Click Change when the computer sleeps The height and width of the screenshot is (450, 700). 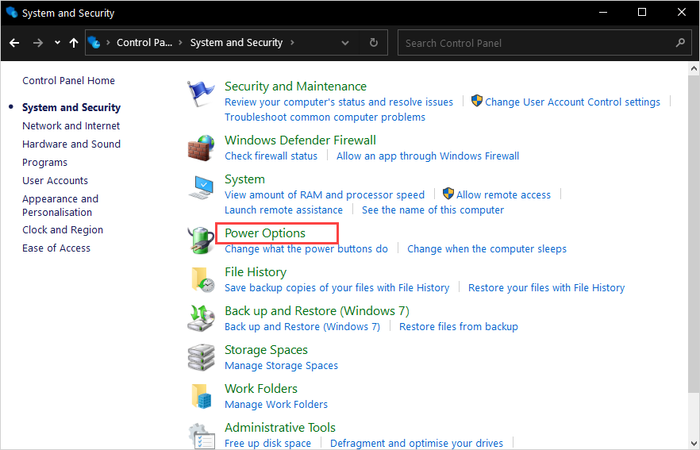(x=487, y=249)
